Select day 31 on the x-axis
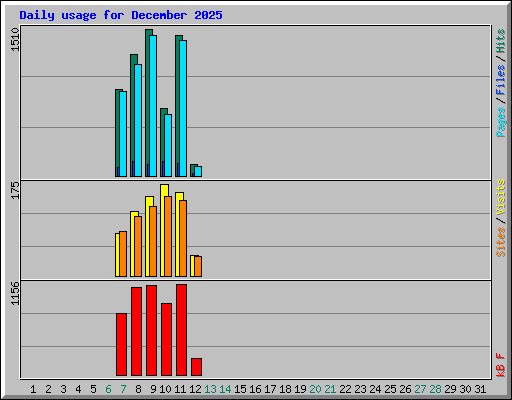512x400 pixels. click(x=480, y=389)
